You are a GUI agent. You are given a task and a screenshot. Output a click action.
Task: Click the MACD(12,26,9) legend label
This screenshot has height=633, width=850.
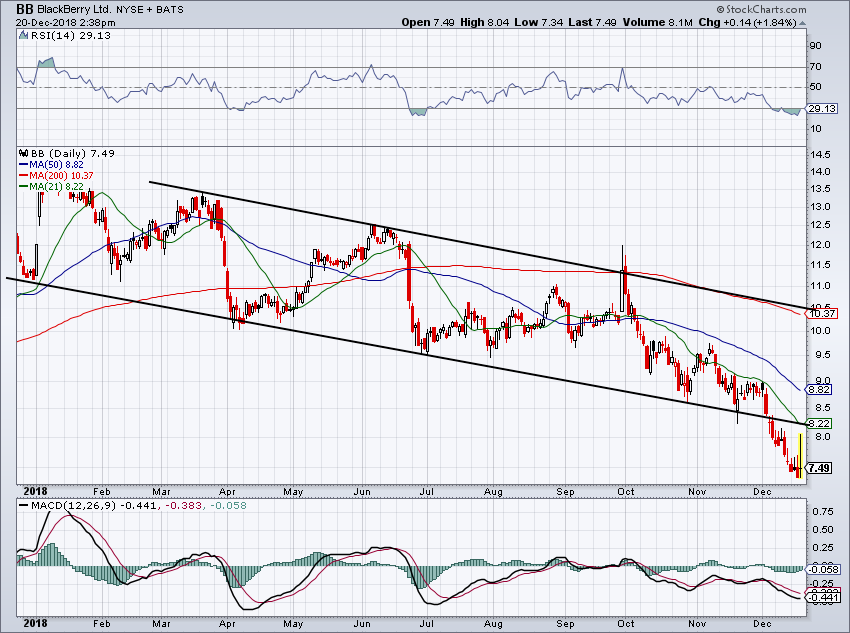pyautogui.click(x=74, y=506)
